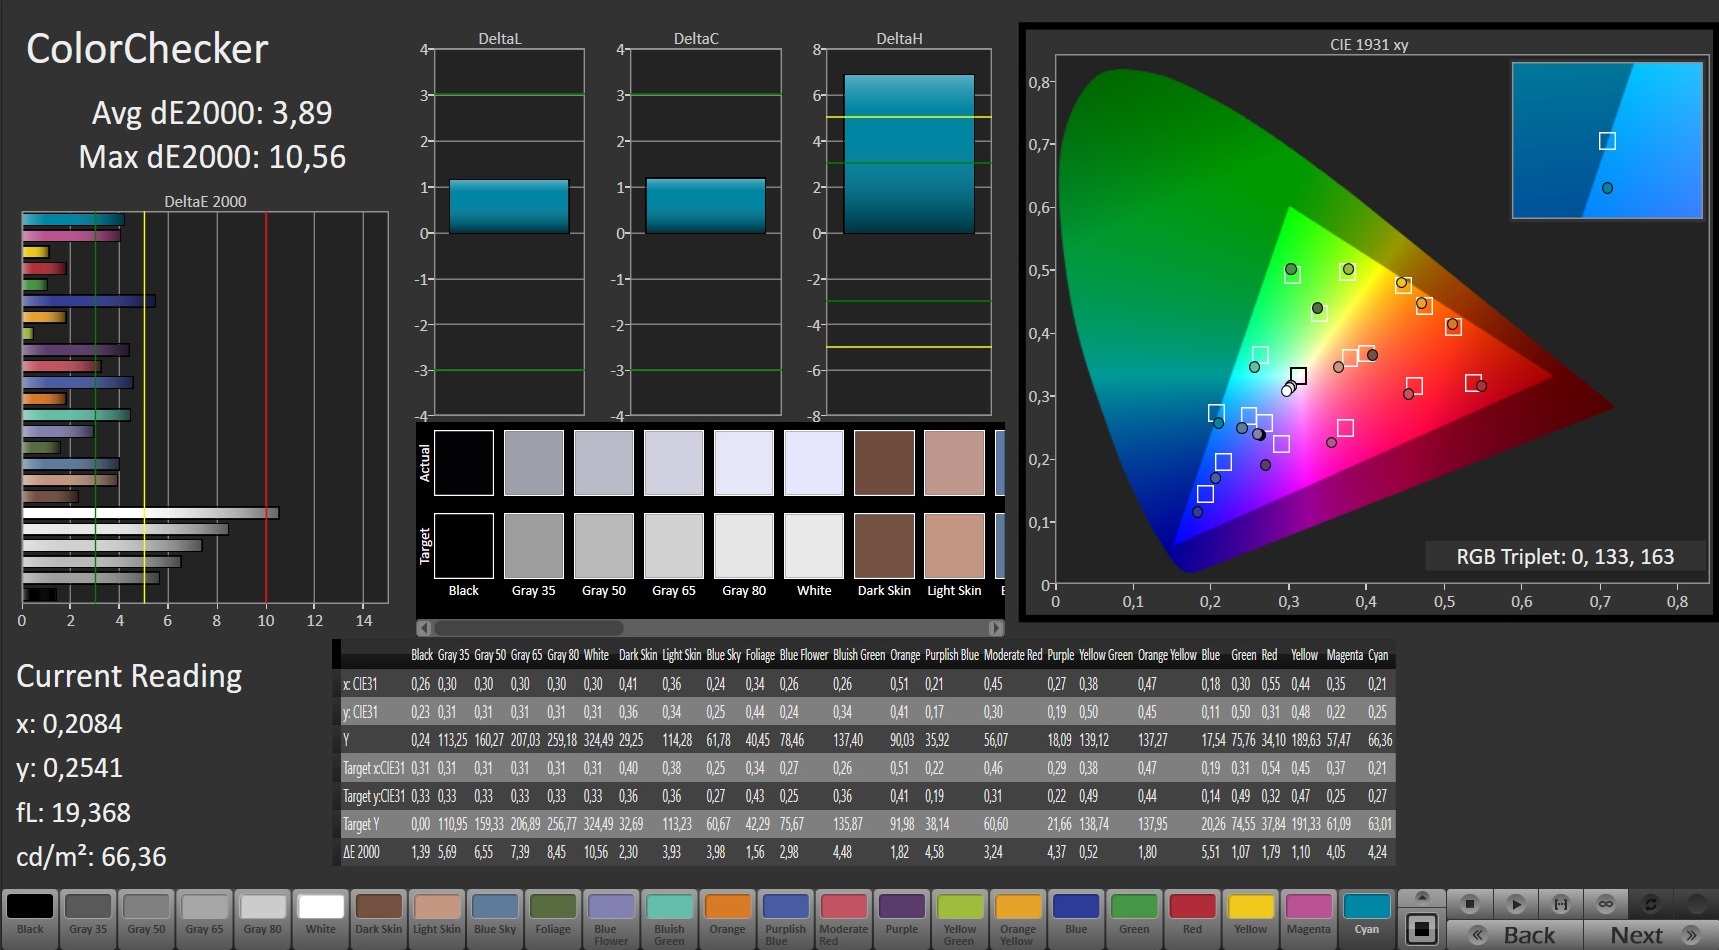Screen dimensions: 1719x950
Task: Click the 'Avg dE2000: 3,89' text
Action: pos(212,113)
